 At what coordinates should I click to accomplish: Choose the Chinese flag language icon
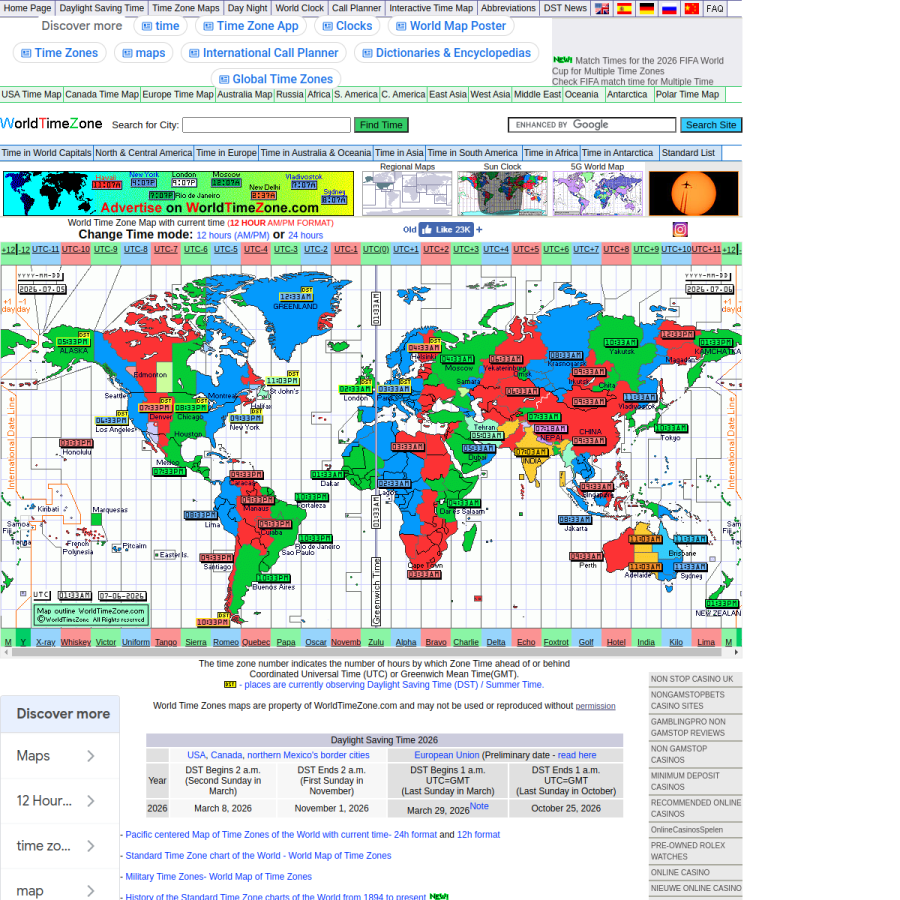(x=692, y=9)
